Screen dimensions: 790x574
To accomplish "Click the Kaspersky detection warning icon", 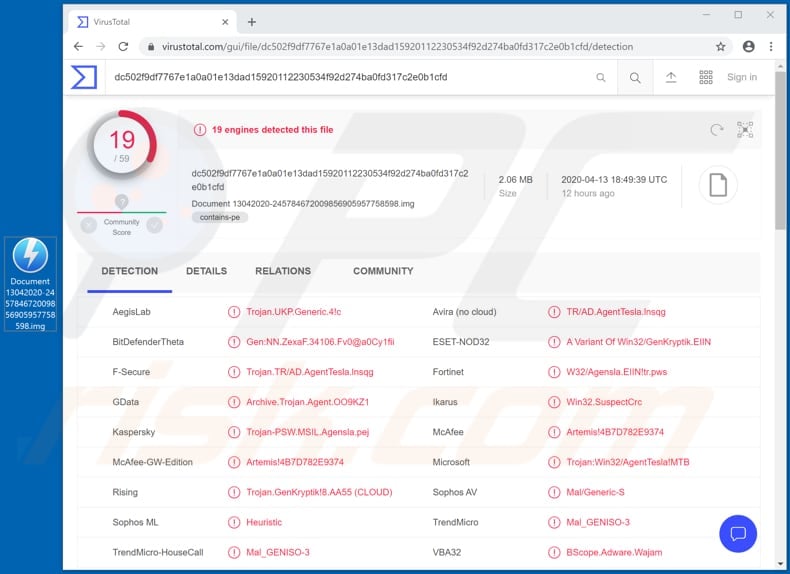I will tap(234, 432).
